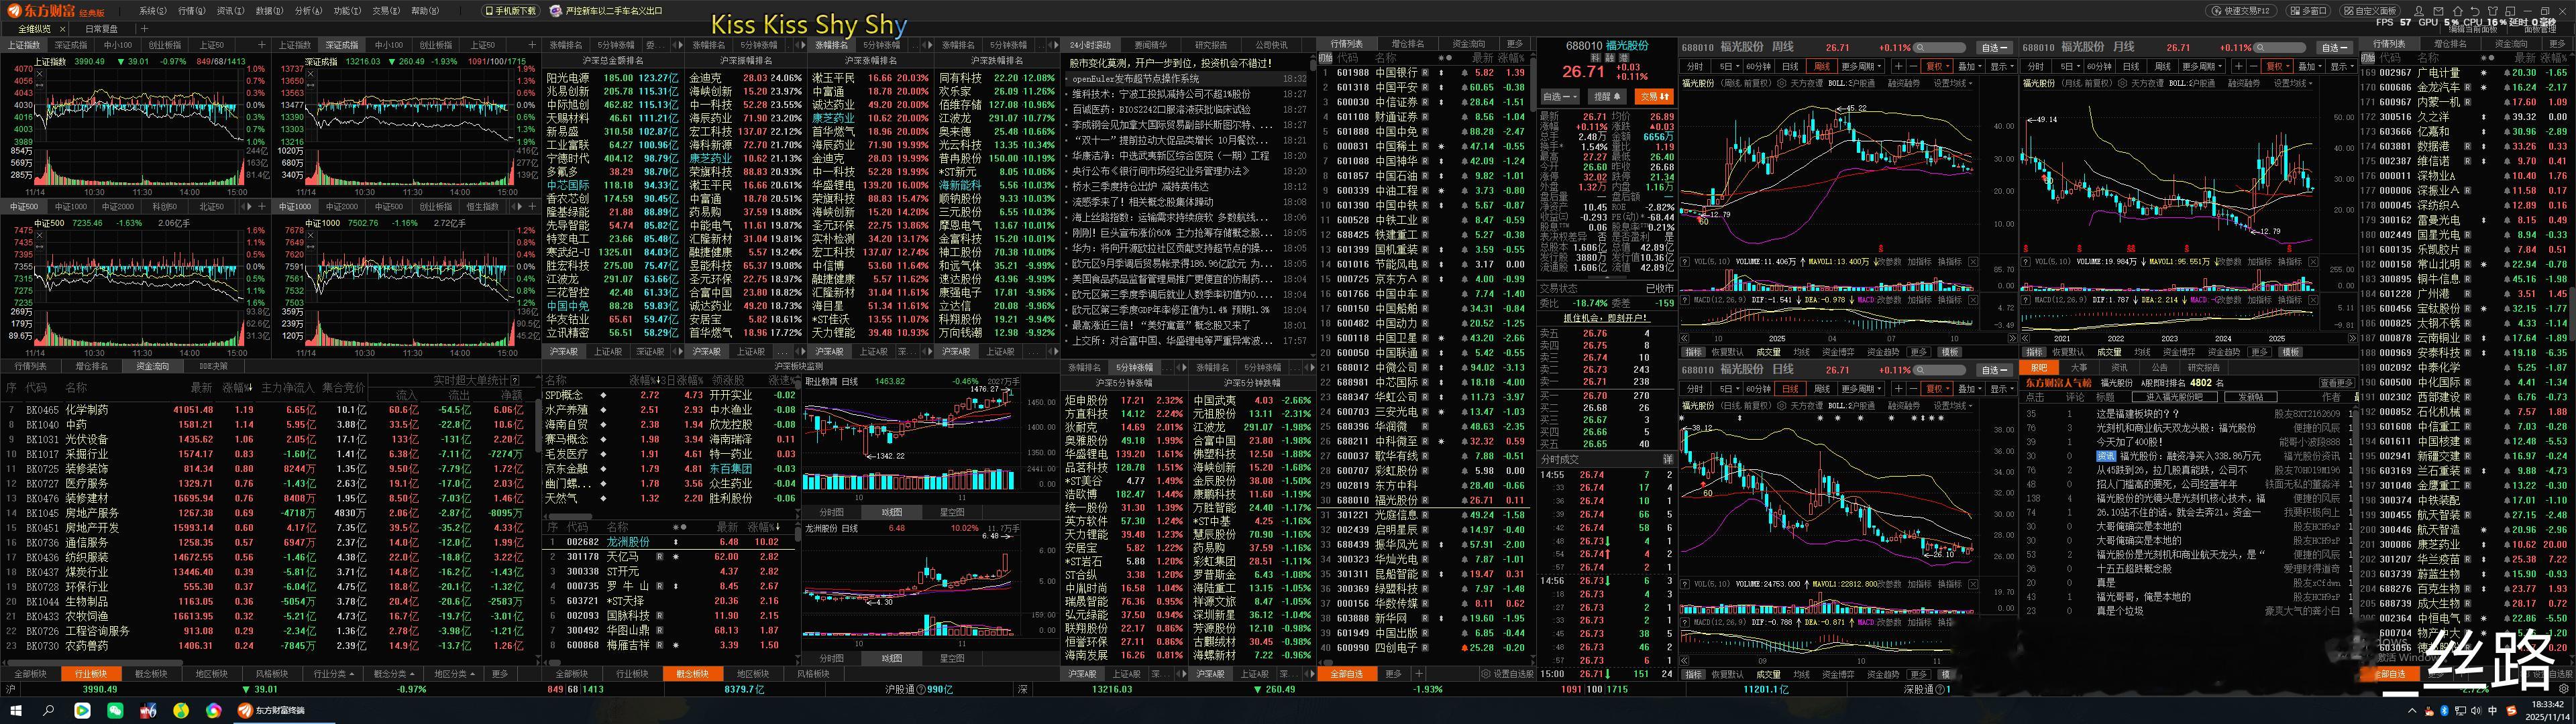Click zoom-in plus on weekly chart toolbar
The height and width of the screenshot is (724, 2576).
(1898, 66)
